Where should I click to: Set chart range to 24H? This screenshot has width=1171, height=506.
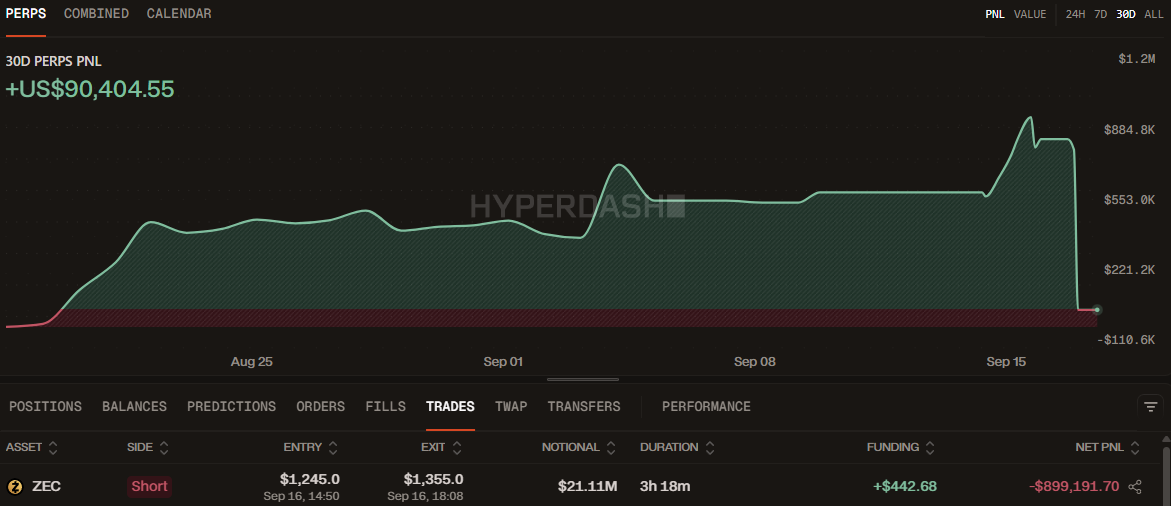[x=1075, y=14]
